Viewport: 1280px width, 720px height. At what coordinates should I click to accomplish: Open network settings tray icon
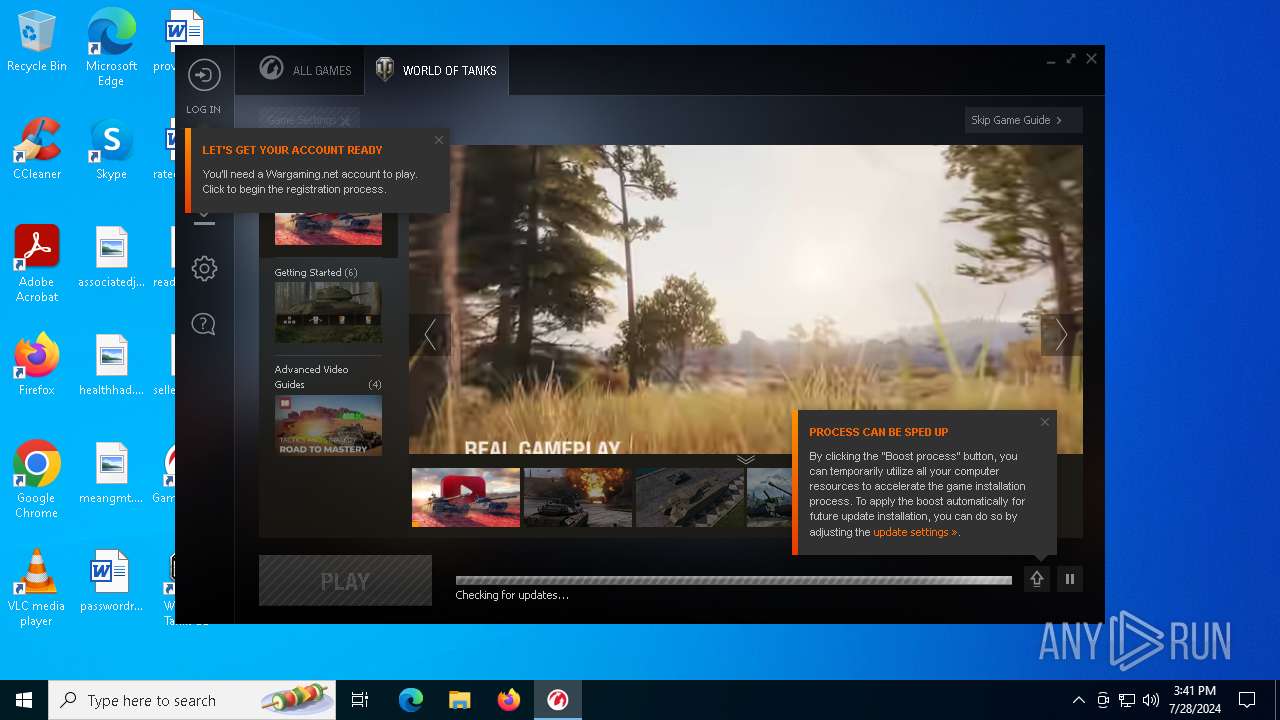1127,700
